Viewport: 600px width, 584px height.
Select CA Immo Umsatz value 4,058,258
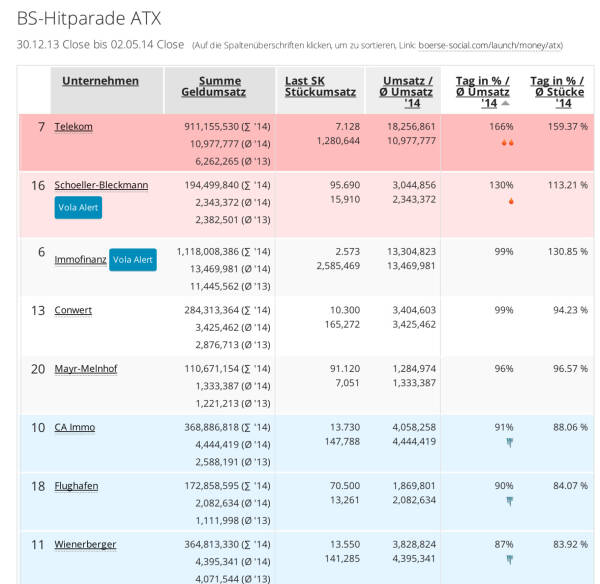coord(414,427)
